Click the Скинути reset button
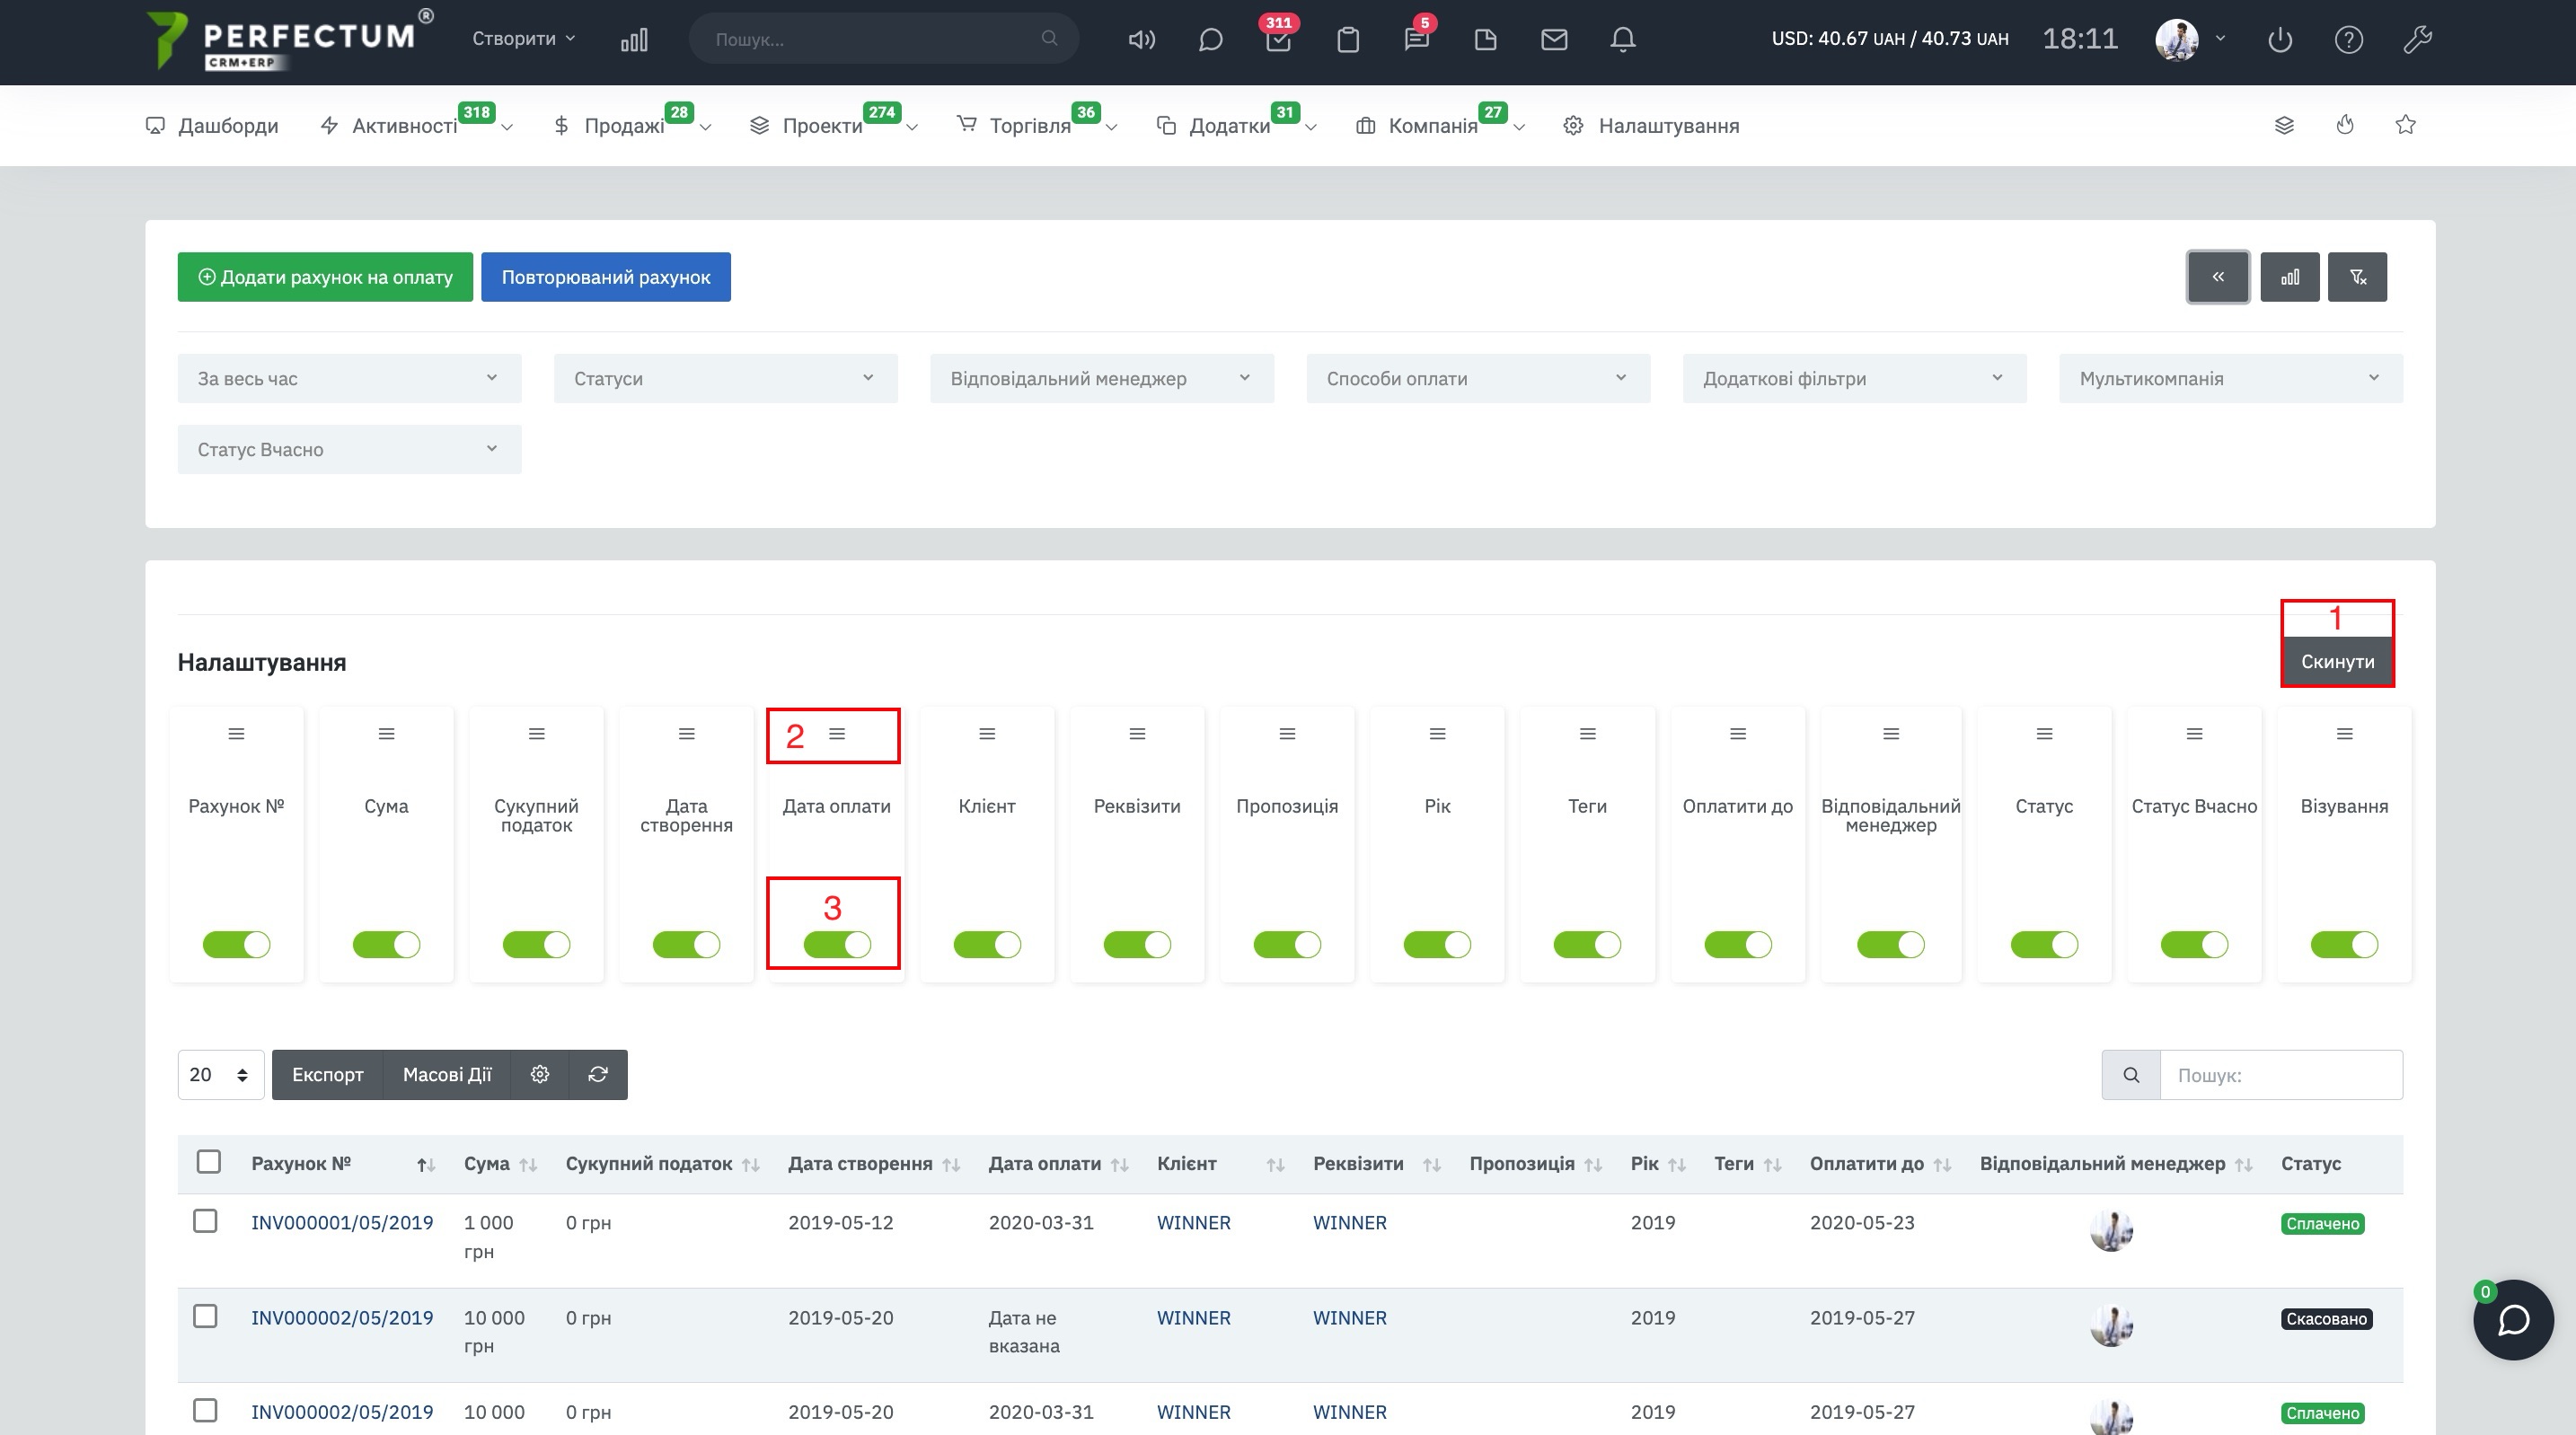Screen dimensions: 2576x1435 2337,661
